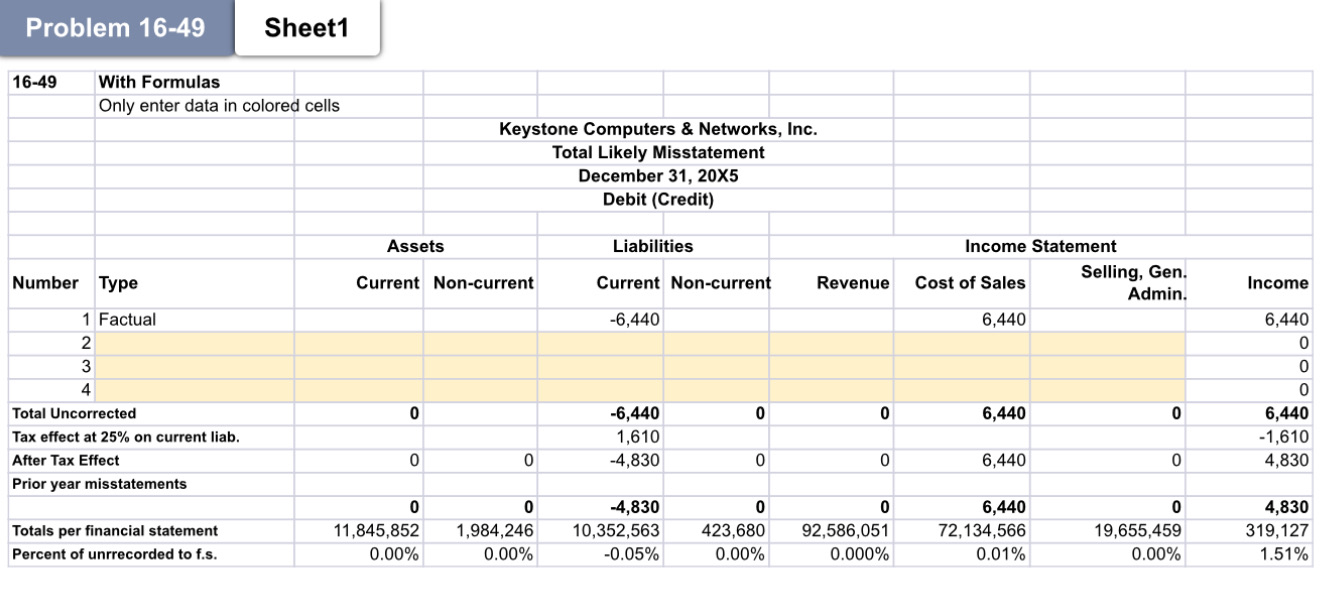Select the 'Factual' type cell
Image resolution: width=1323 pixels, height=592 pixels.
click(x=195, y=320)
